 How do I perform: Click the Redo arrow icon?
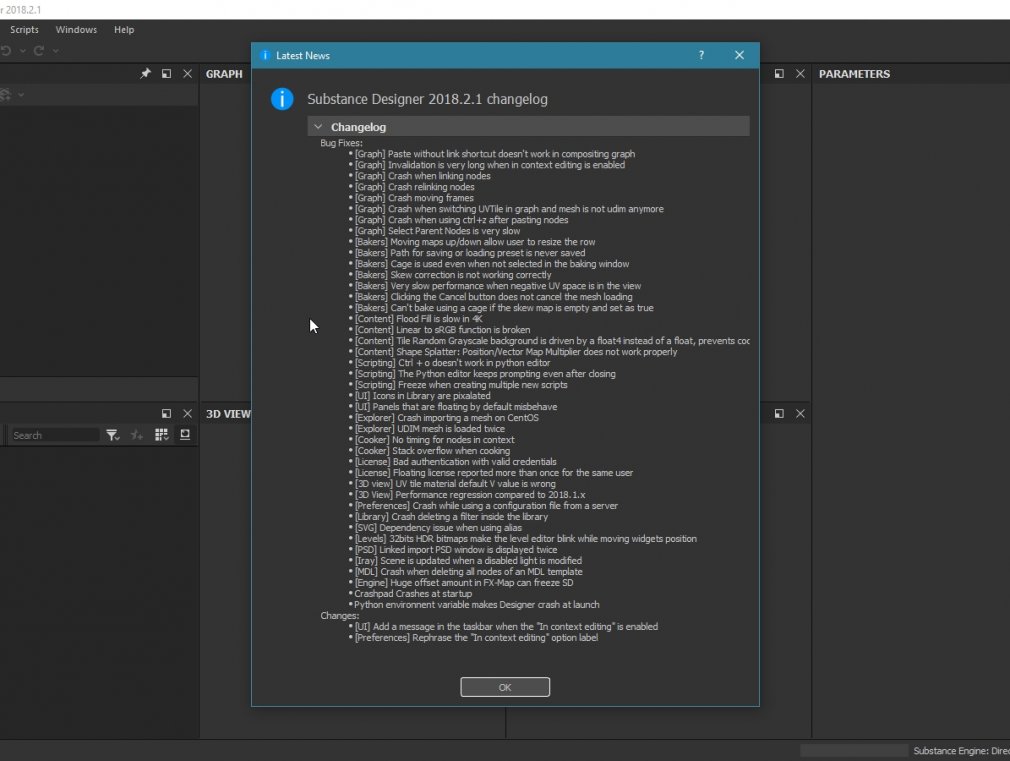pyautogui.click(x=39, y=50)
